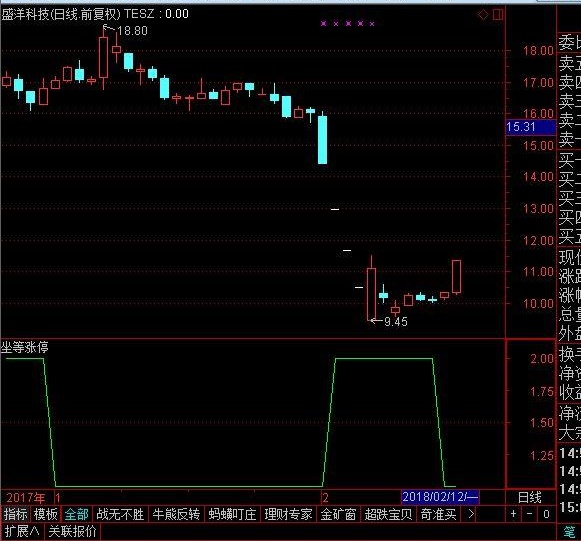
Task: Select the 奇准买 indicator tab
Action: coord(438,514)
